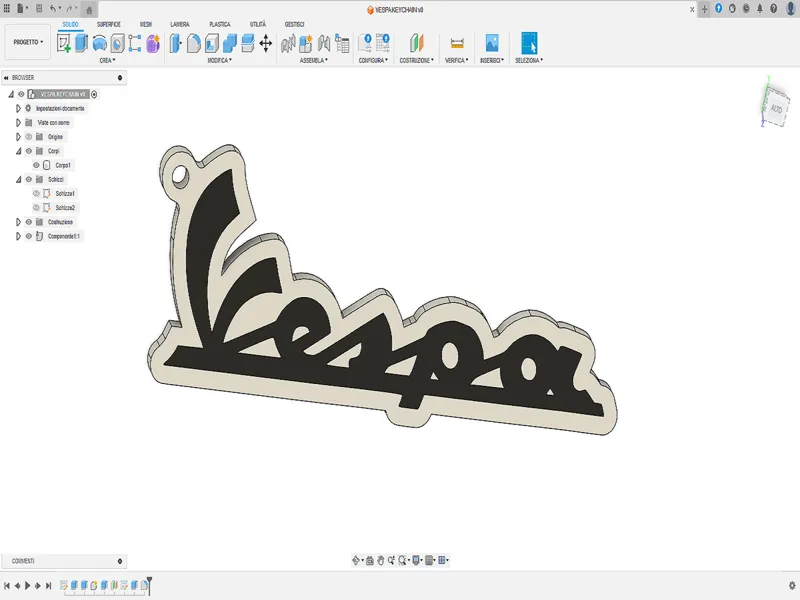Viewport: 800px width, 600px height.
Task: Select the Fillet tool
Action: (x=193, y=43)
